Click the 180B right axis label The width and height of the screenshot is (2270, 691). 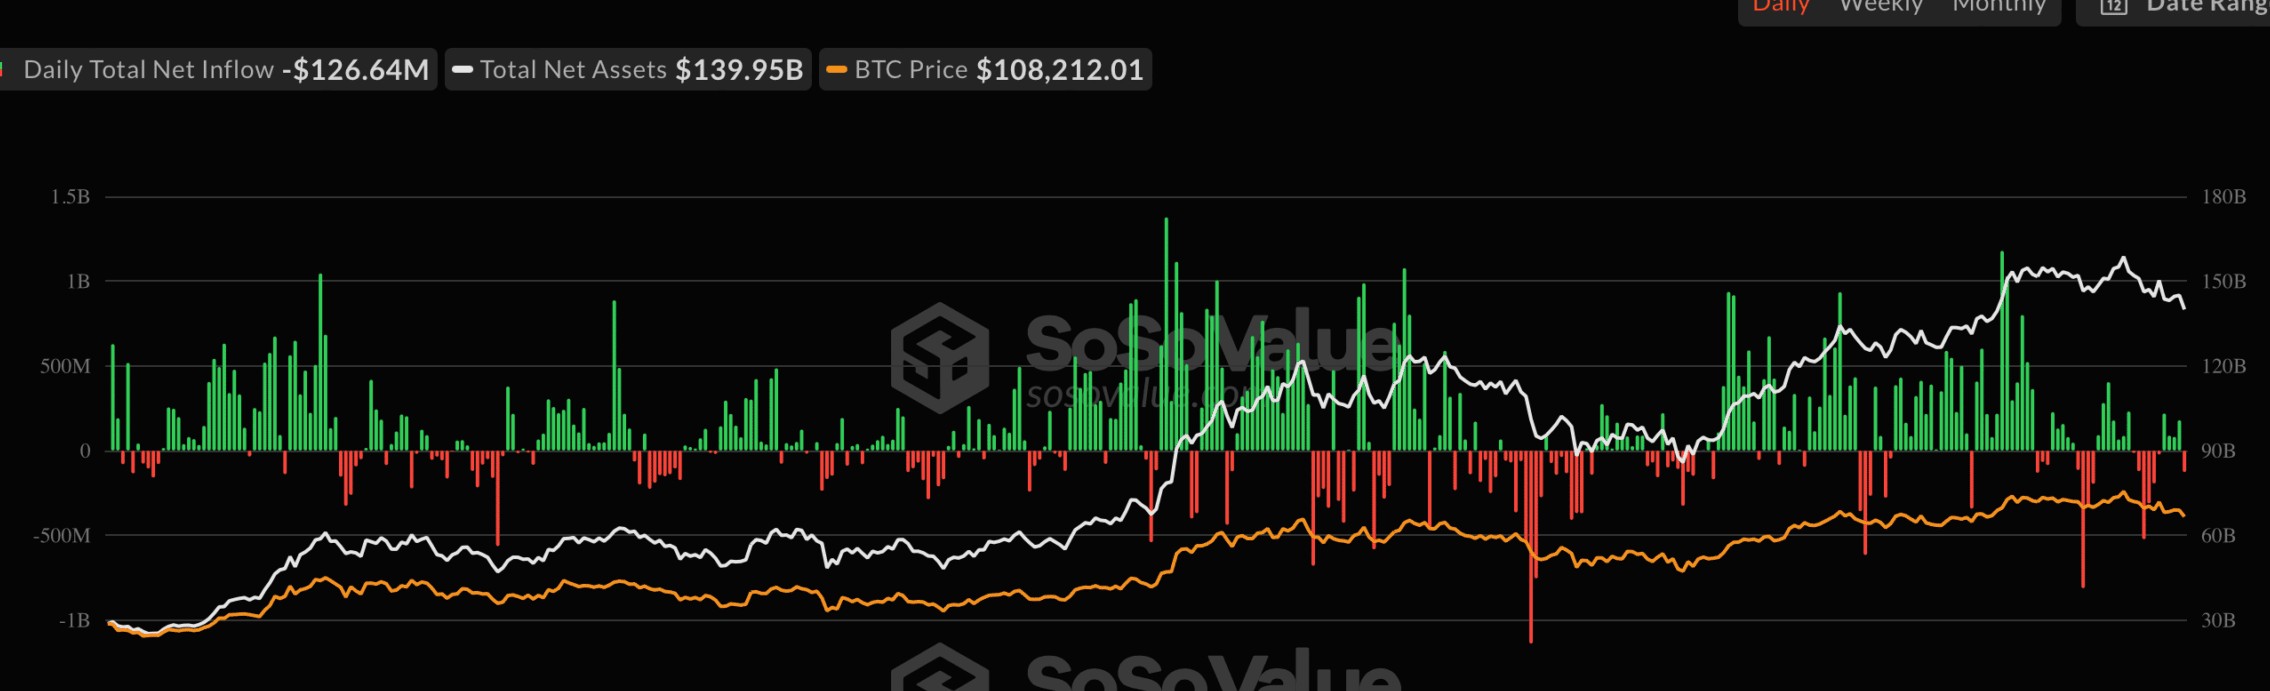click(x=2223, y=197)
